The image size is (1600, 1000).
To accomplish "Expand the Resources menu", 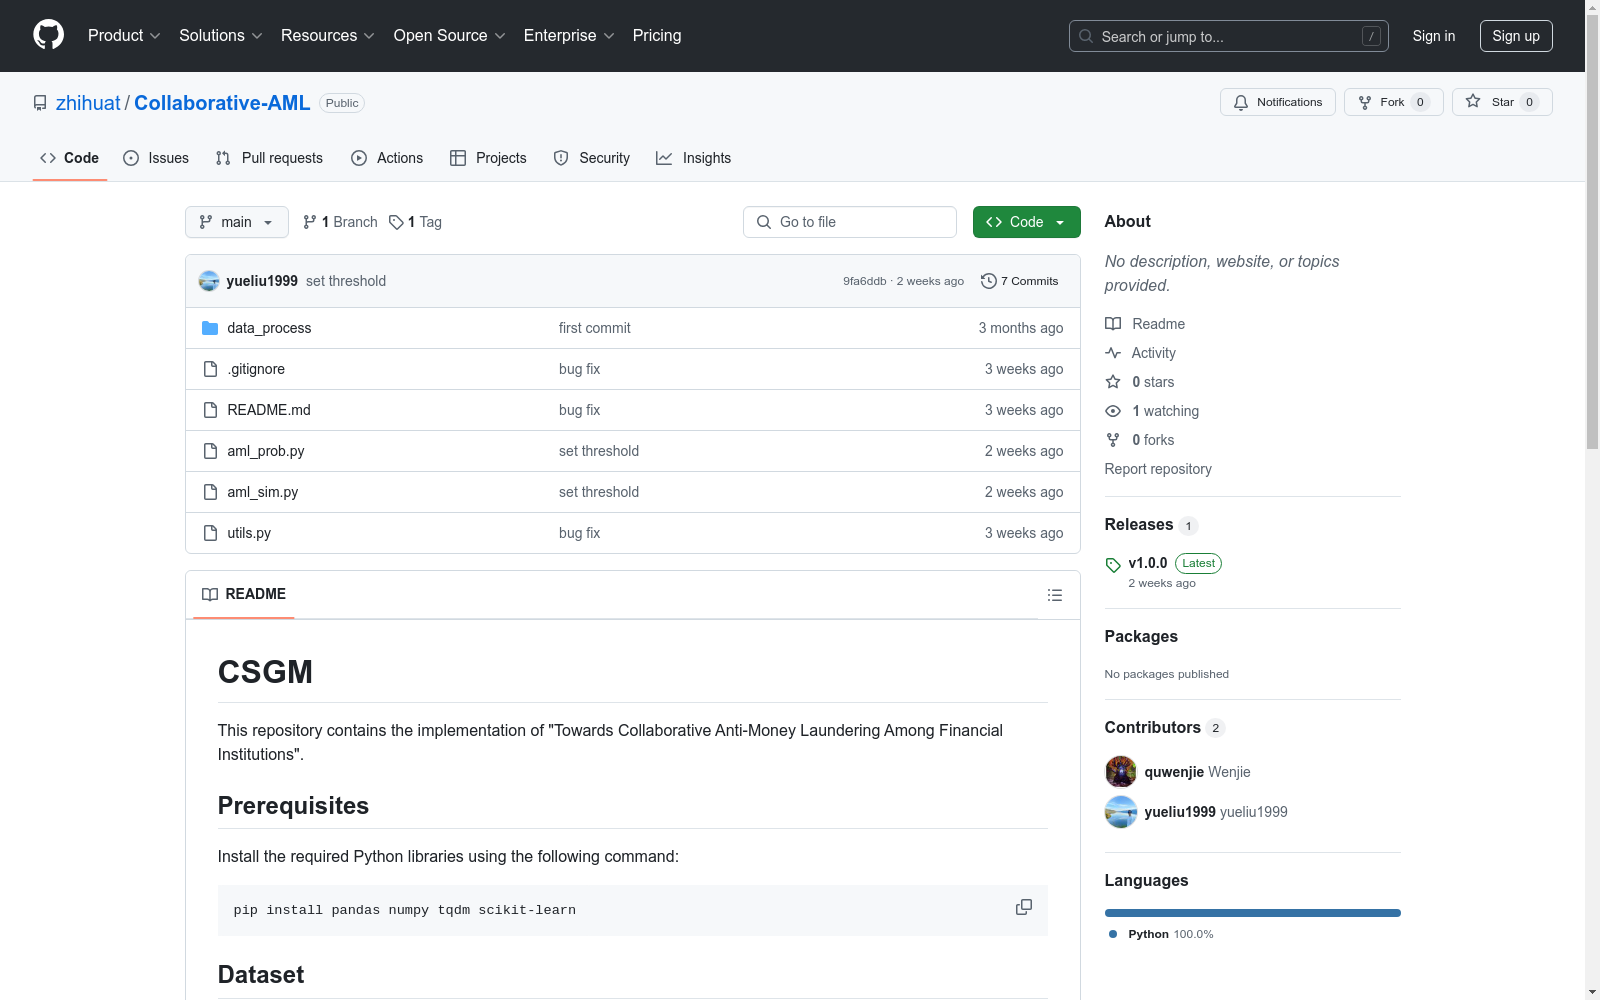I will point(328,35).
